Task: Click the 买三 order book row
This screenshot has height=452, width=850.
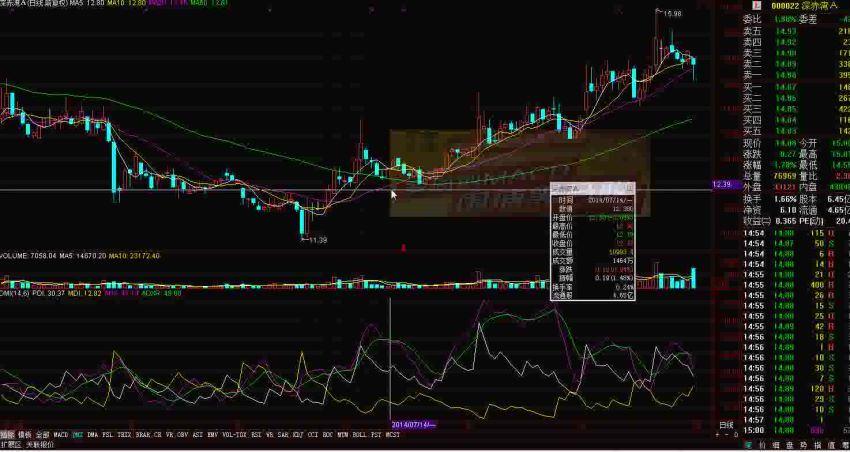Action: tap(796, 109)
